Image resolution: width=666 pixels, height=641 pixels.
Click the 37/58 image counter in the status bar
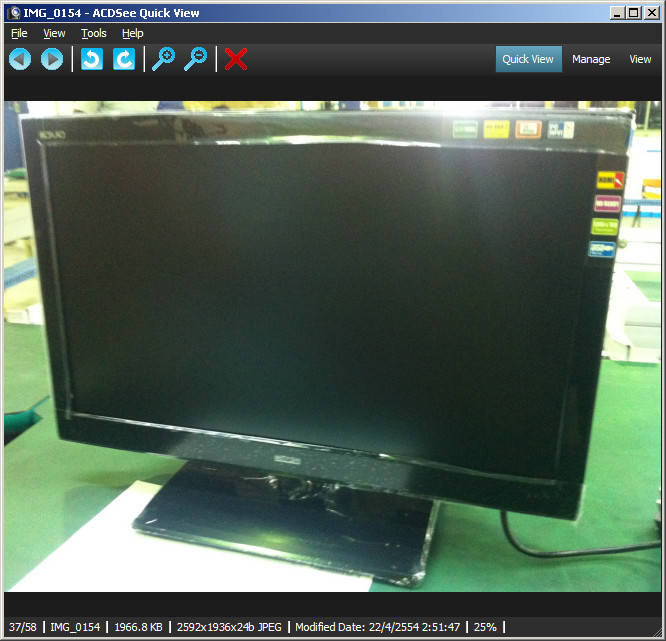pyautogui.click(x=23, y=627)
